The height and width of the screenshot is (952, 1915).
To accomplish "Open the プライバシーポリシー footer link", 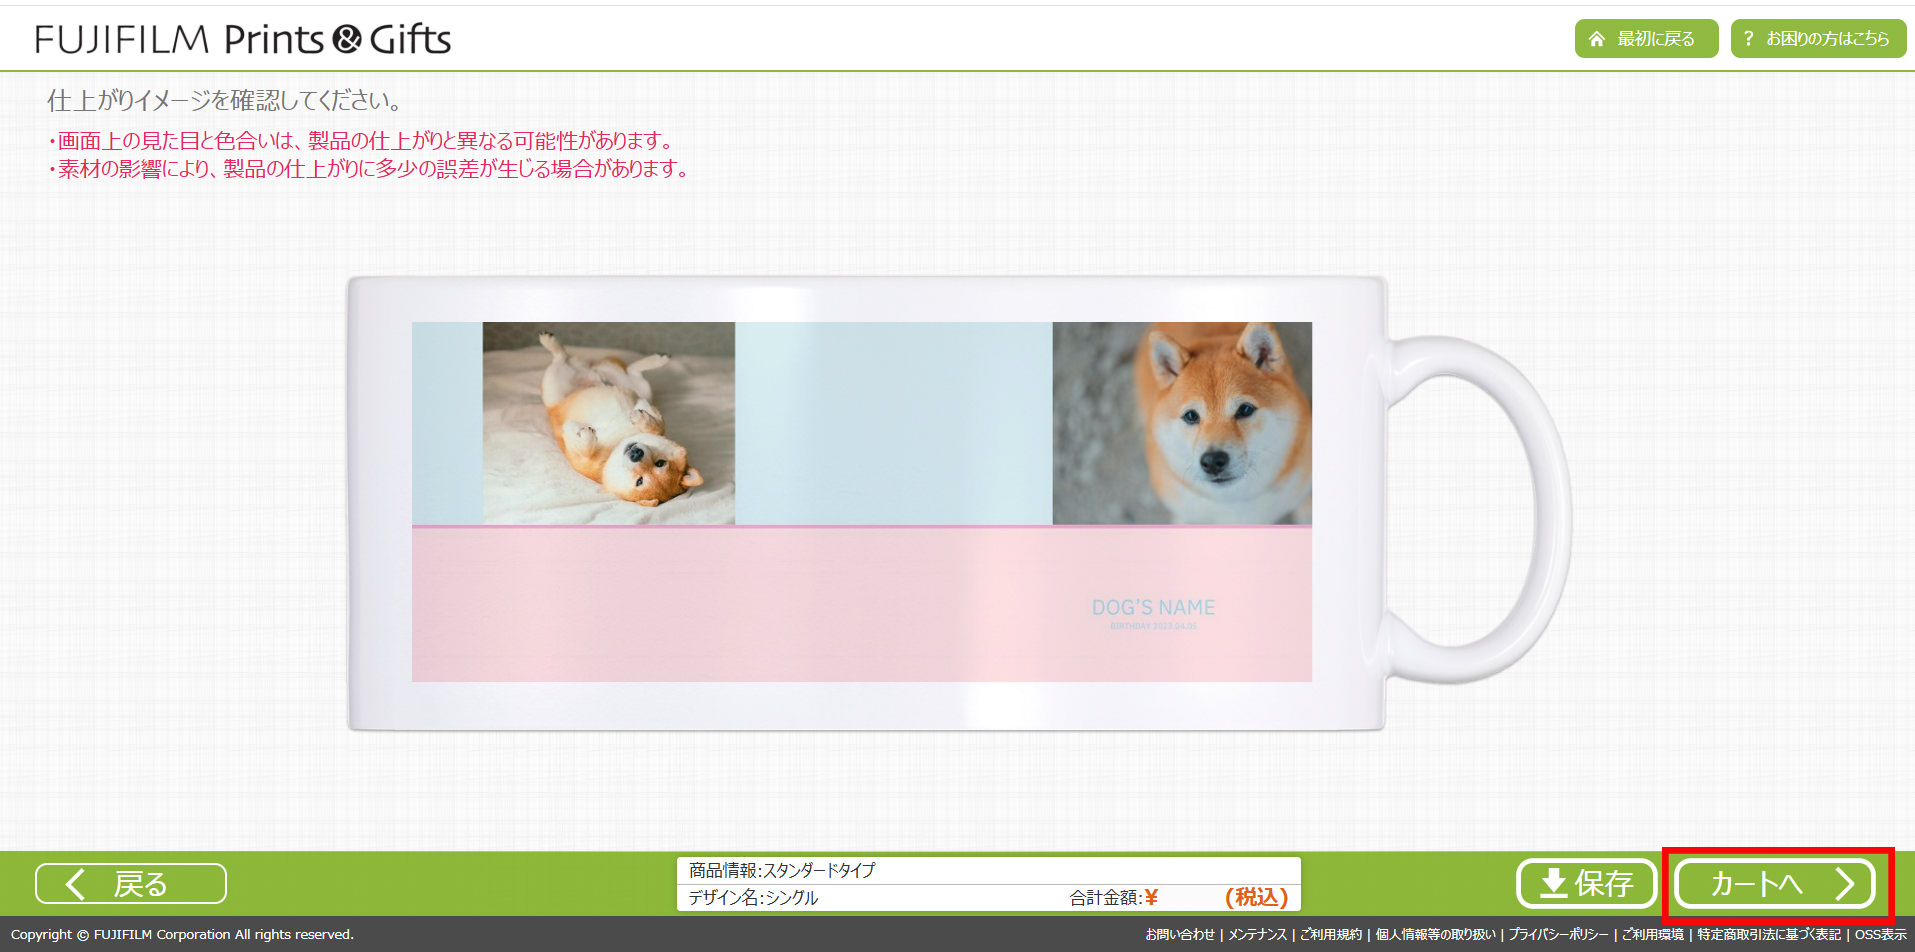I will click(1559, 935).
